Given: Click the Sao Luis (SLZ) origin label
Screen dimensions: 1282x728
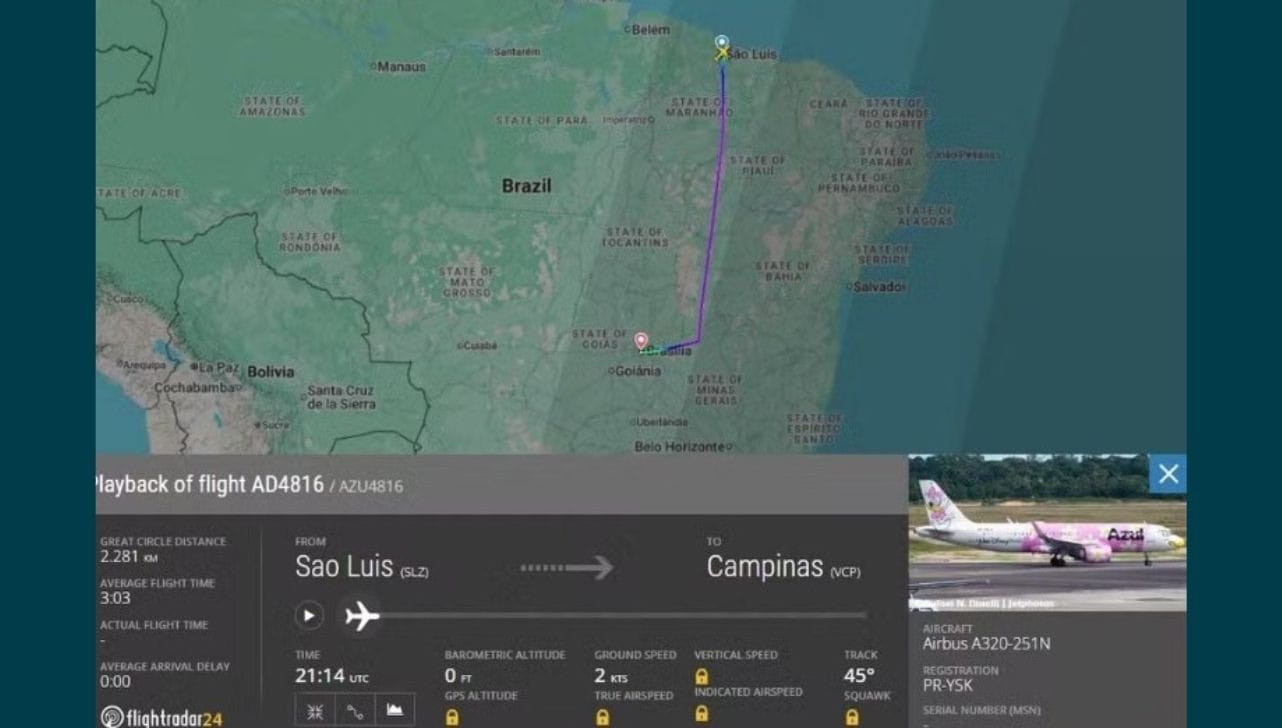Looking at the screenshot, I should point(362,567).
